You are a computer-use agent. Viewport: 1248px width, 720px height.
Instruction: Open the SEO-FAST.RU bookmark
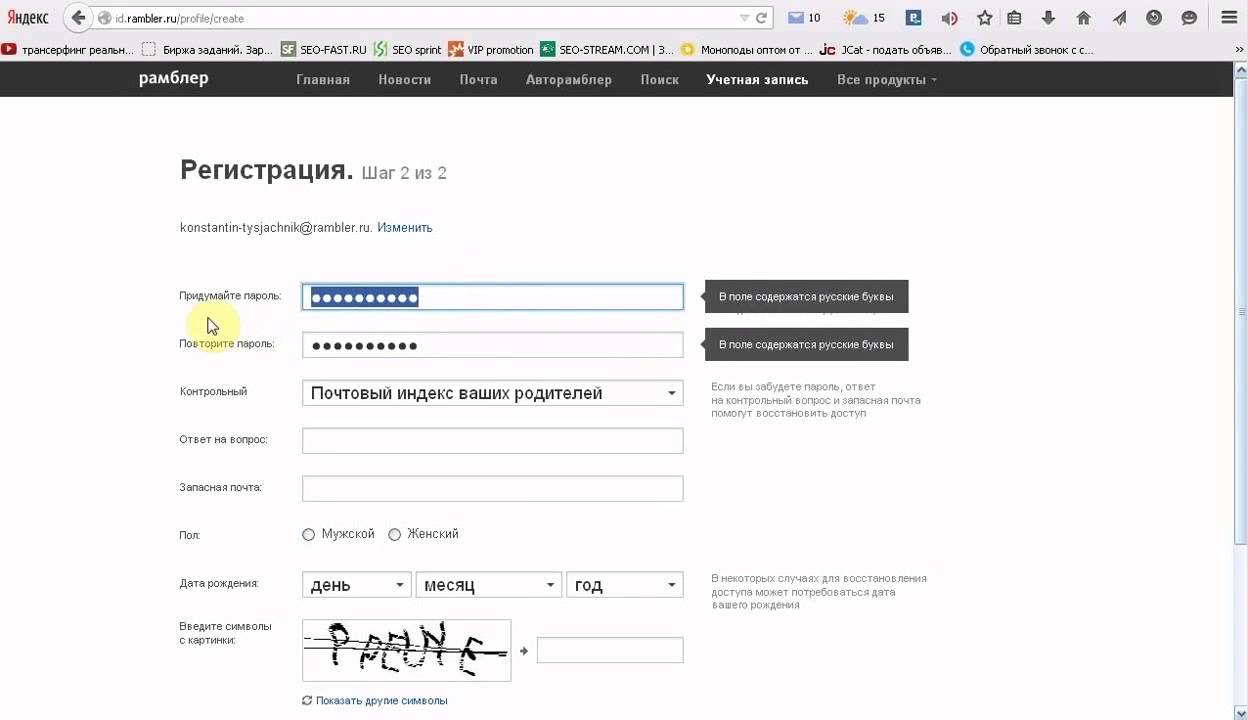[323, 49]
